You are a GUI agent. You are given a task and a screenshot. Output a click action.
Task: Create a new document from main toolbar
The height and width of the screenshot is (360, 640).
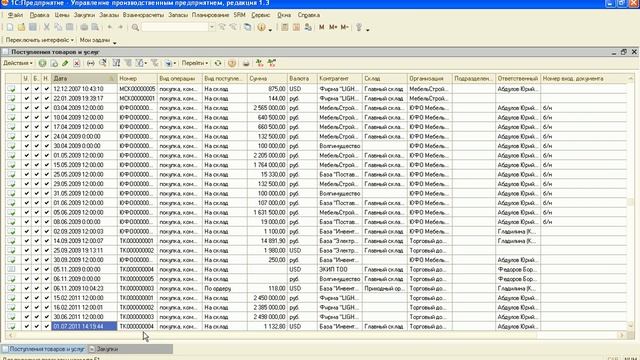click(x=10, y=27)
